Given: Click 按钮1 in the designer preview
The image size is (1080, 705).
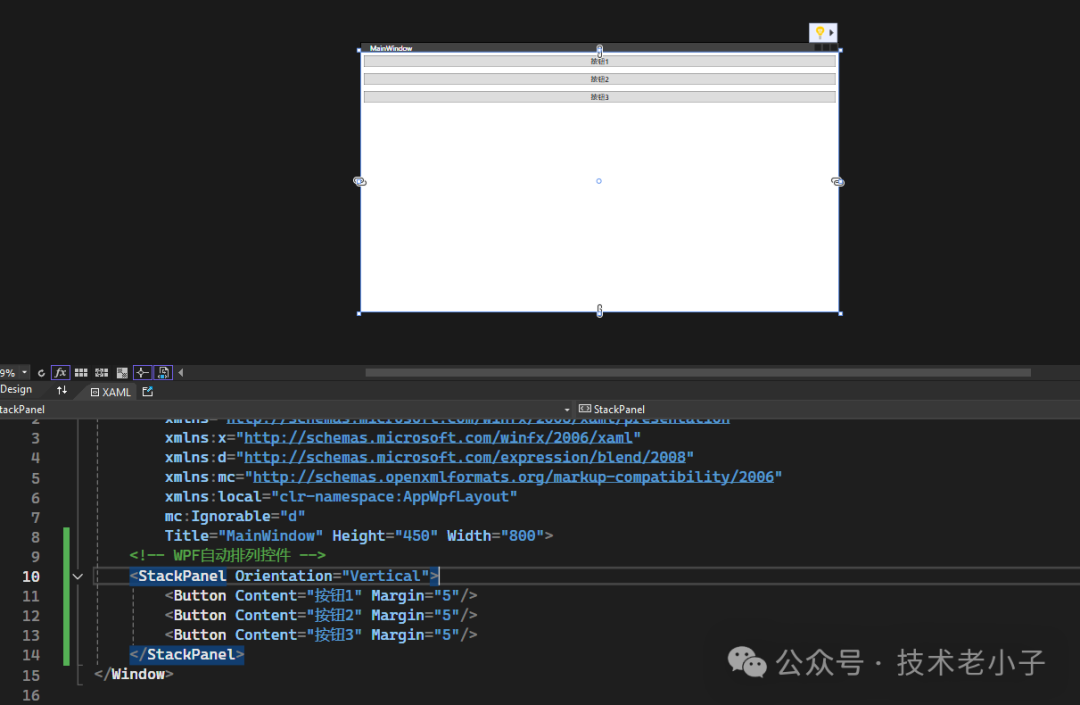Looking at the screenshot, I should (599, 62).
